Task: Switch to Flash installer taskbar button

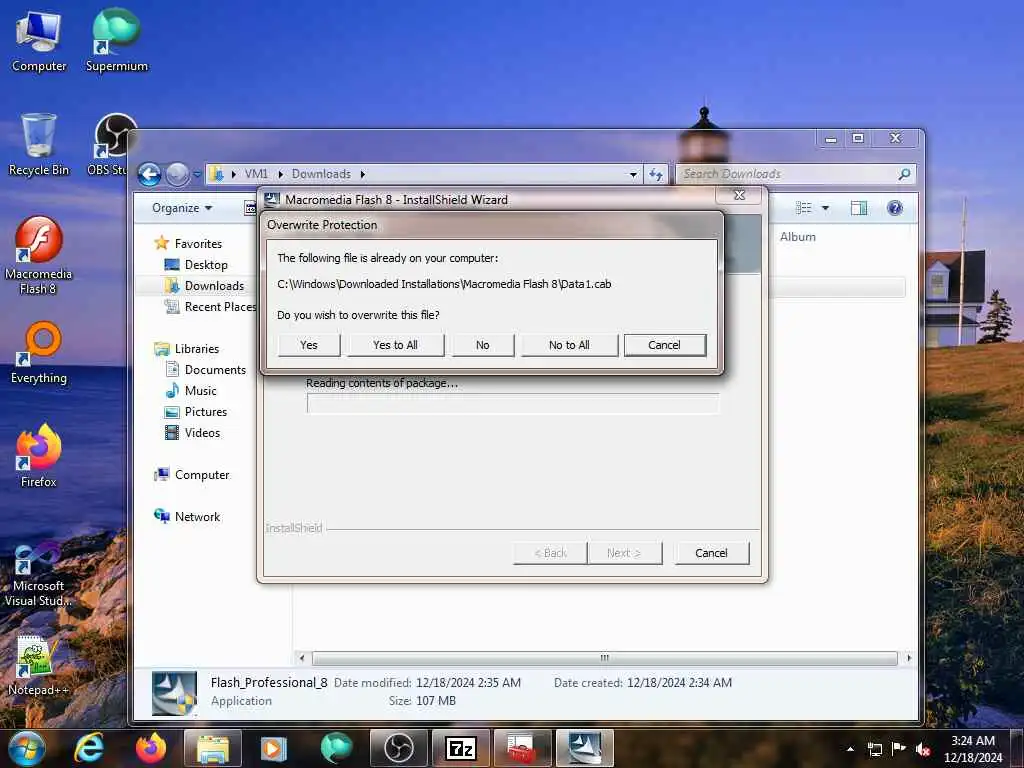Action: point(584,748)
